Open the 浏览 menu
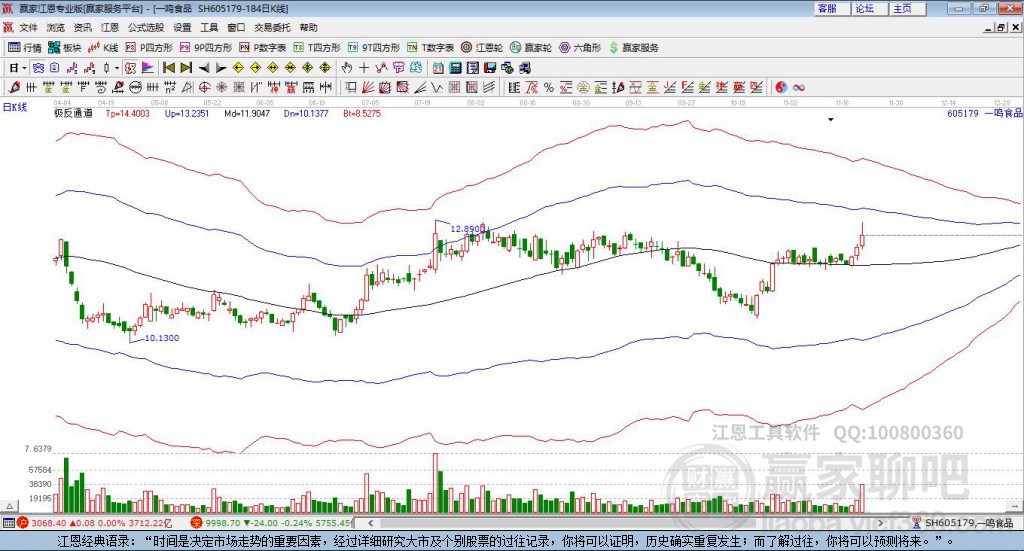 pos(56,27)
